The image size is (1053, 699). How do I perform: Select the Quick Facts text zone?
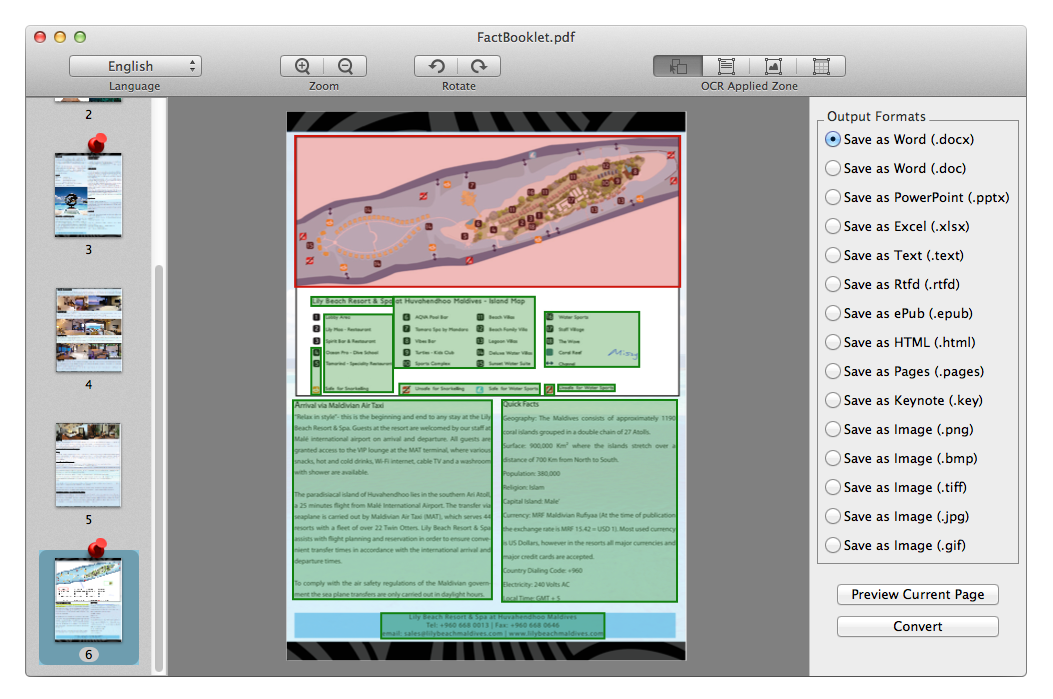[x=589, y=501]
